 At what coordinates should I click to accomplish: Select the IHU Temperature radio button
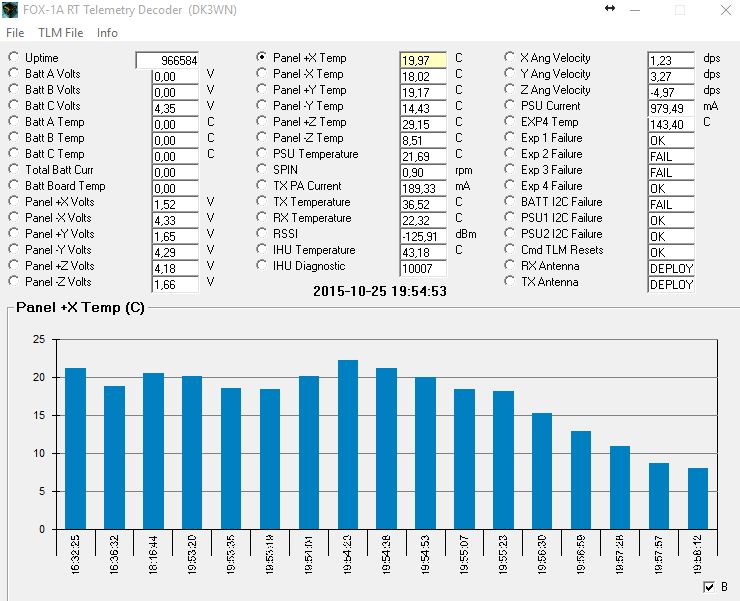tap(261, 249)
